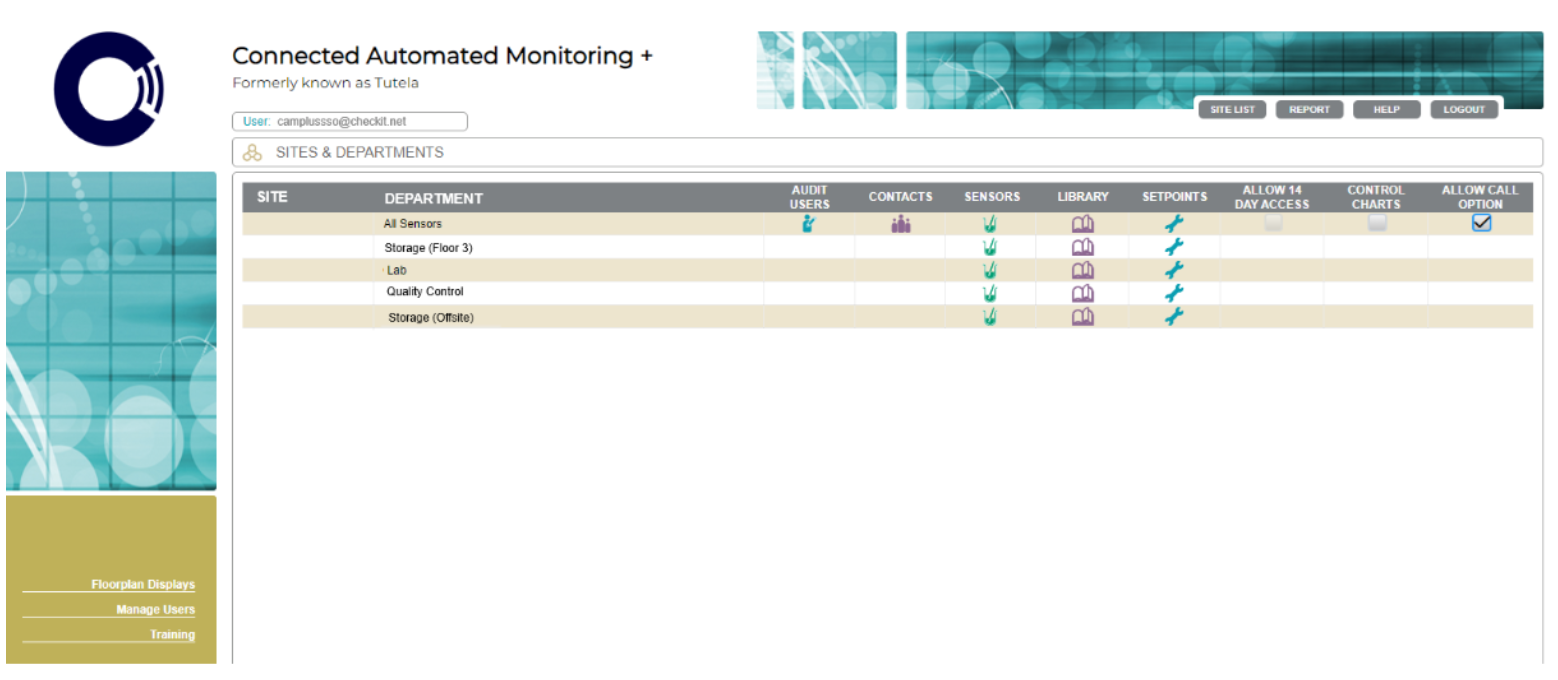Image resolution: width=1558 pixels, height=680 pixels.
Task: Open the Library for the Lab department
Action: point(1083,269)
